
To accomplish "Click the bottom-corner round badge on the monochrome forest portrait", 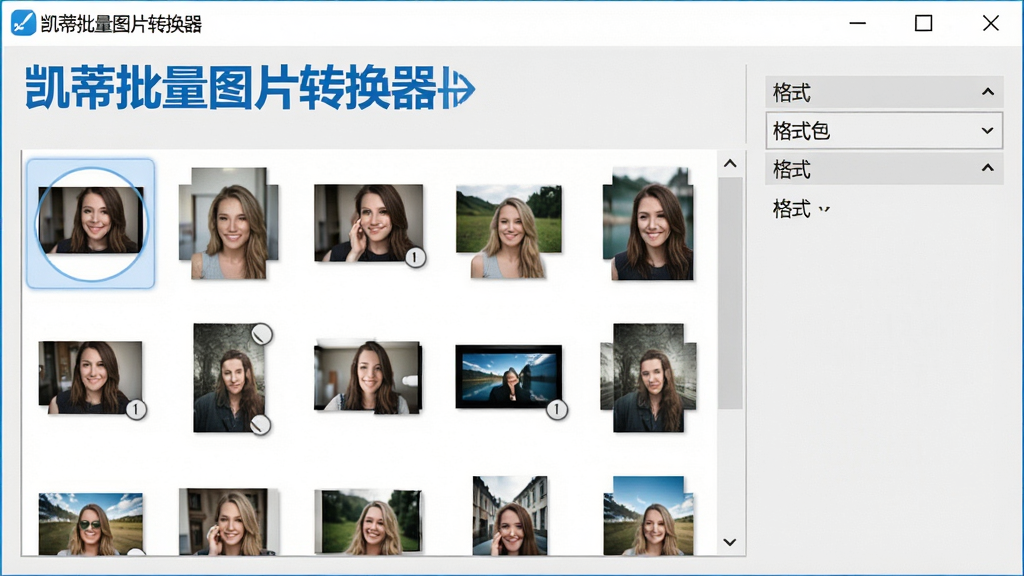I will tap(260, 424).
